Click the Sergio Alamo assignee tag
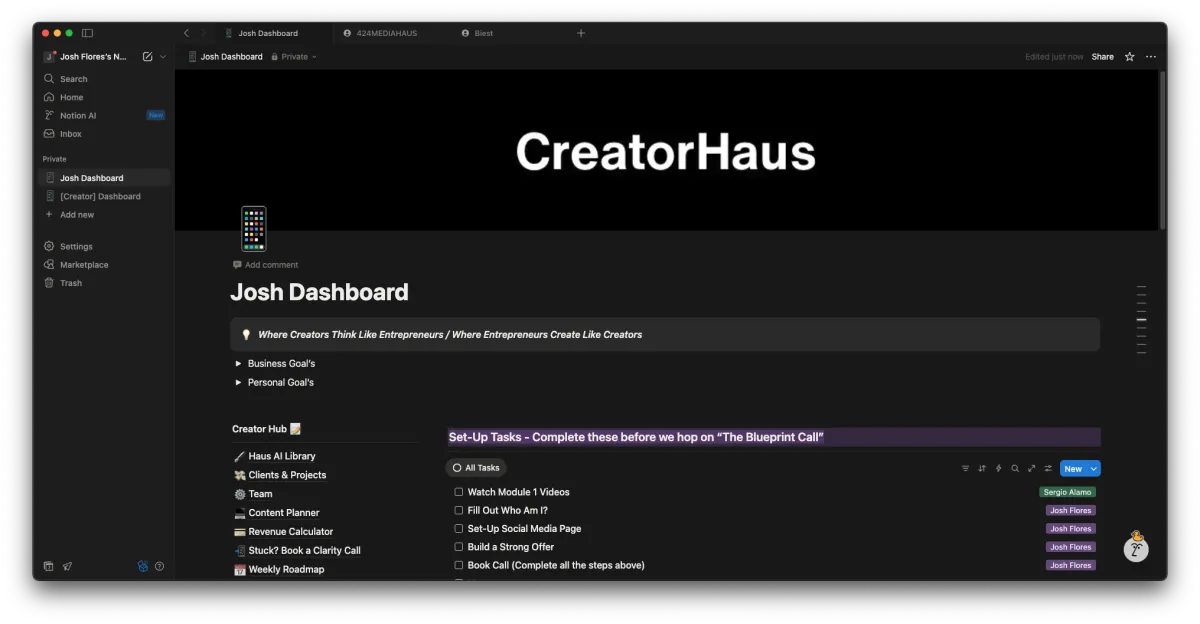 [x=1067, y=492]
